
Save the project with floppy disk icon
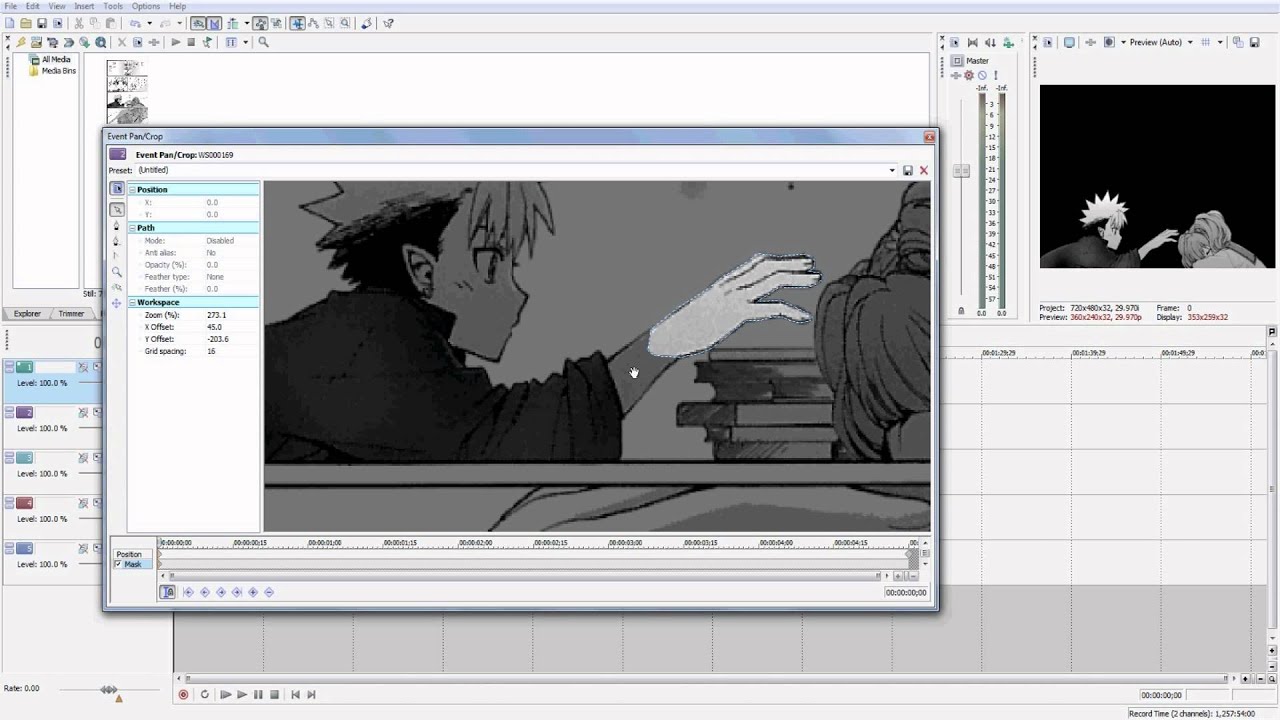pyautogui.click(x=42, y=23)
